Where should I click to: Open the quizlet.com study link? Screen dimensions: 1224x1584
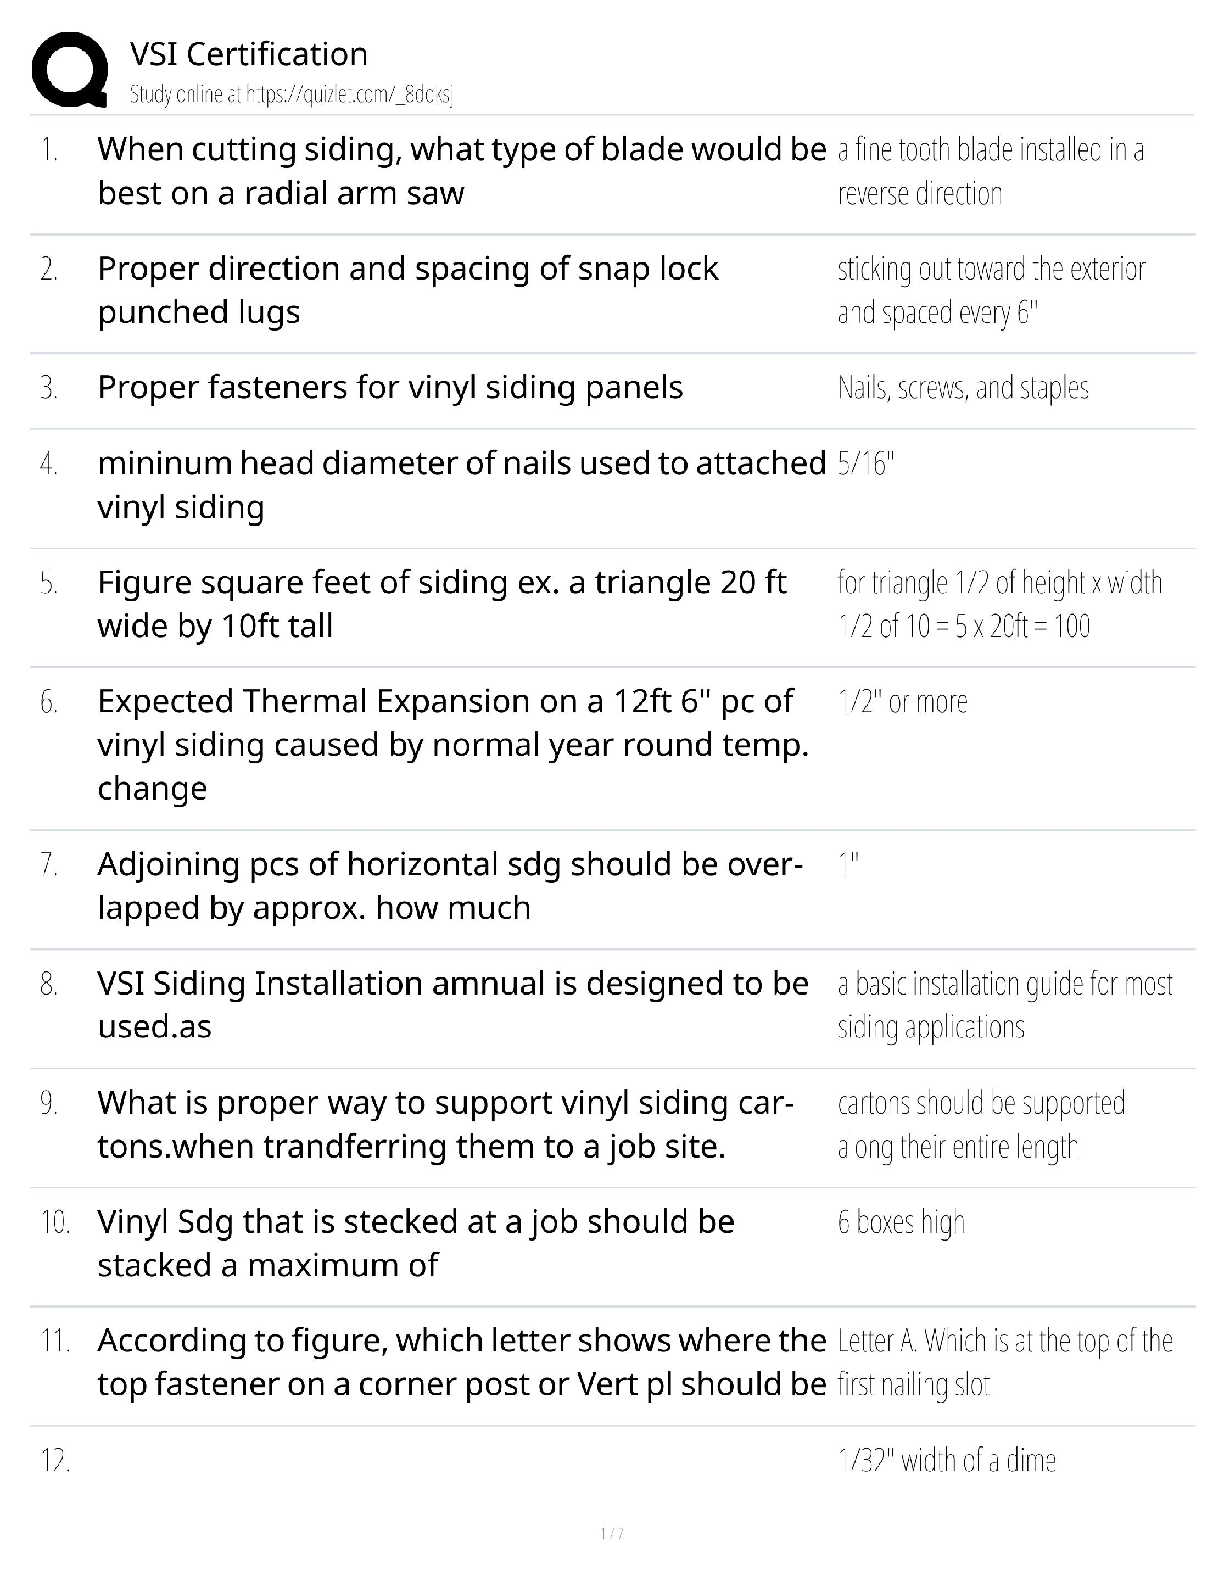[x=291, y=95]
